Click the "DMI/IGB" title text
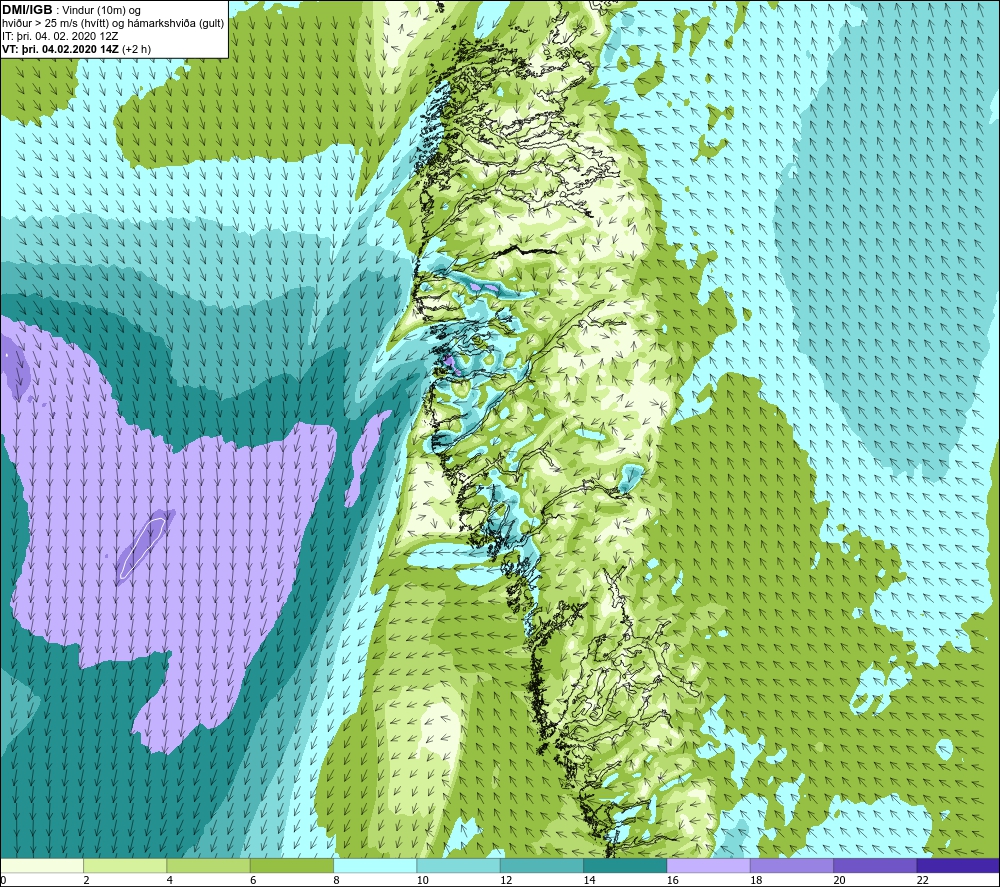Image resolution: width=1000 pixels, height=887 pixels. pos(27,10)
